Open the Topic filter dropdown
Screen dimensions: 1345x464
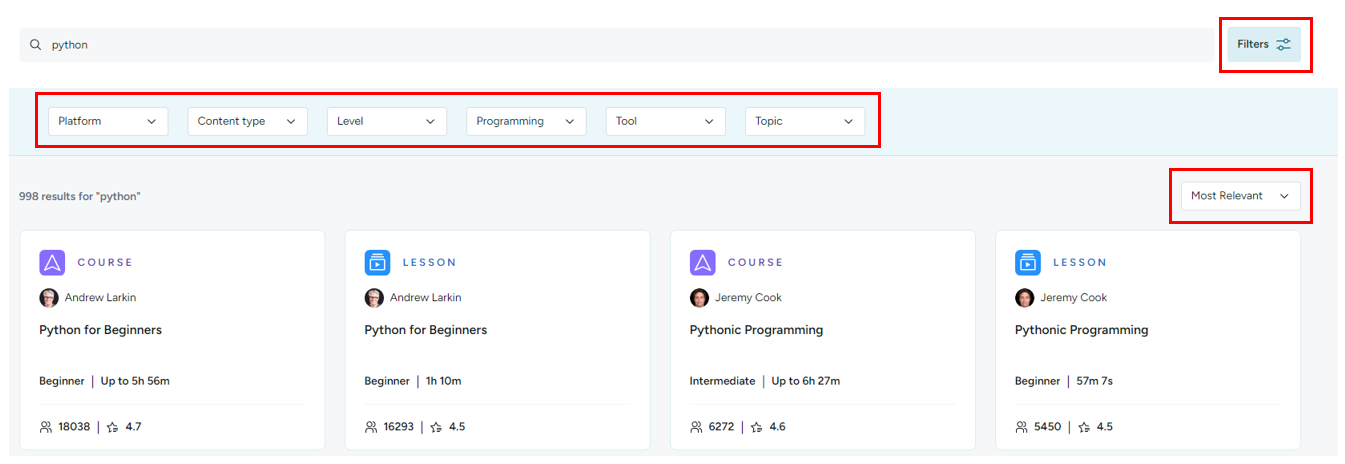pyautogui.click(x=805, y=122)
